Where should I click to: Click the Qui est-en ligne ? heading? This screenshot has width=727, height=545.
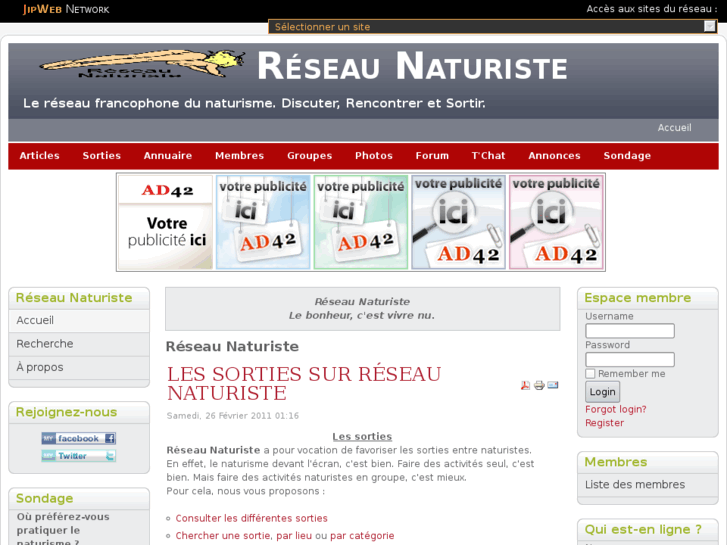[x=643, y=530]
